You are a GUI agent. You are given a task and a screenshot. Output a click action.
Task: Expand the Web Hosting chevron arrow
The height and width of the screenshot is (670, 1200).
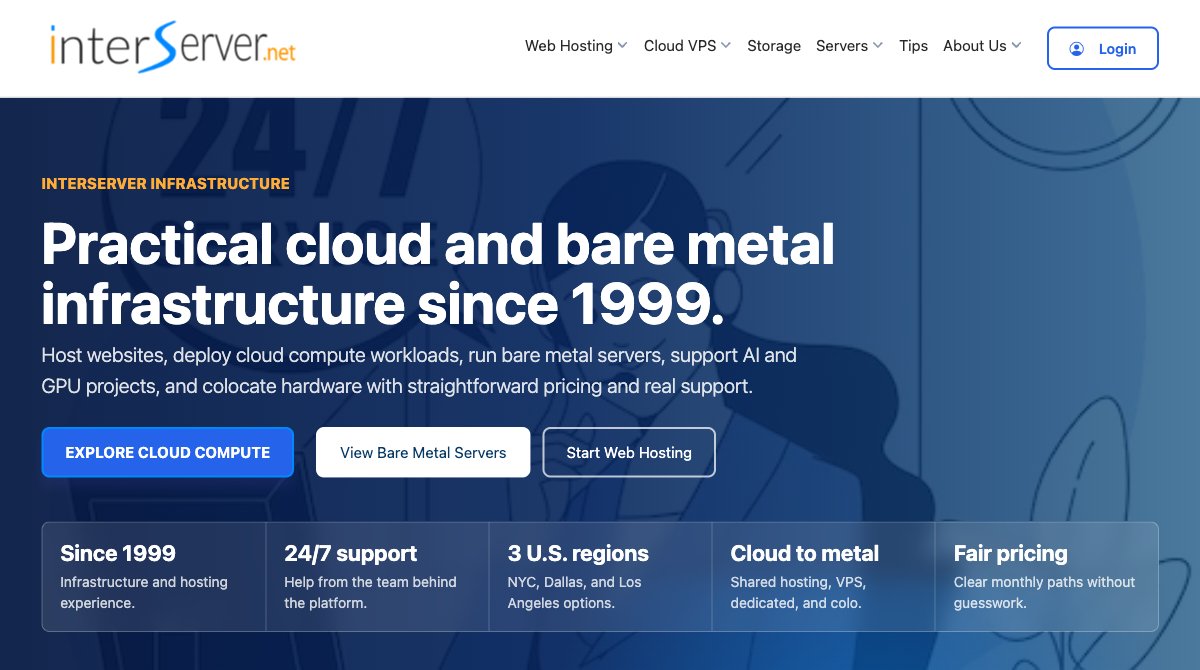(x=622, y=46)
